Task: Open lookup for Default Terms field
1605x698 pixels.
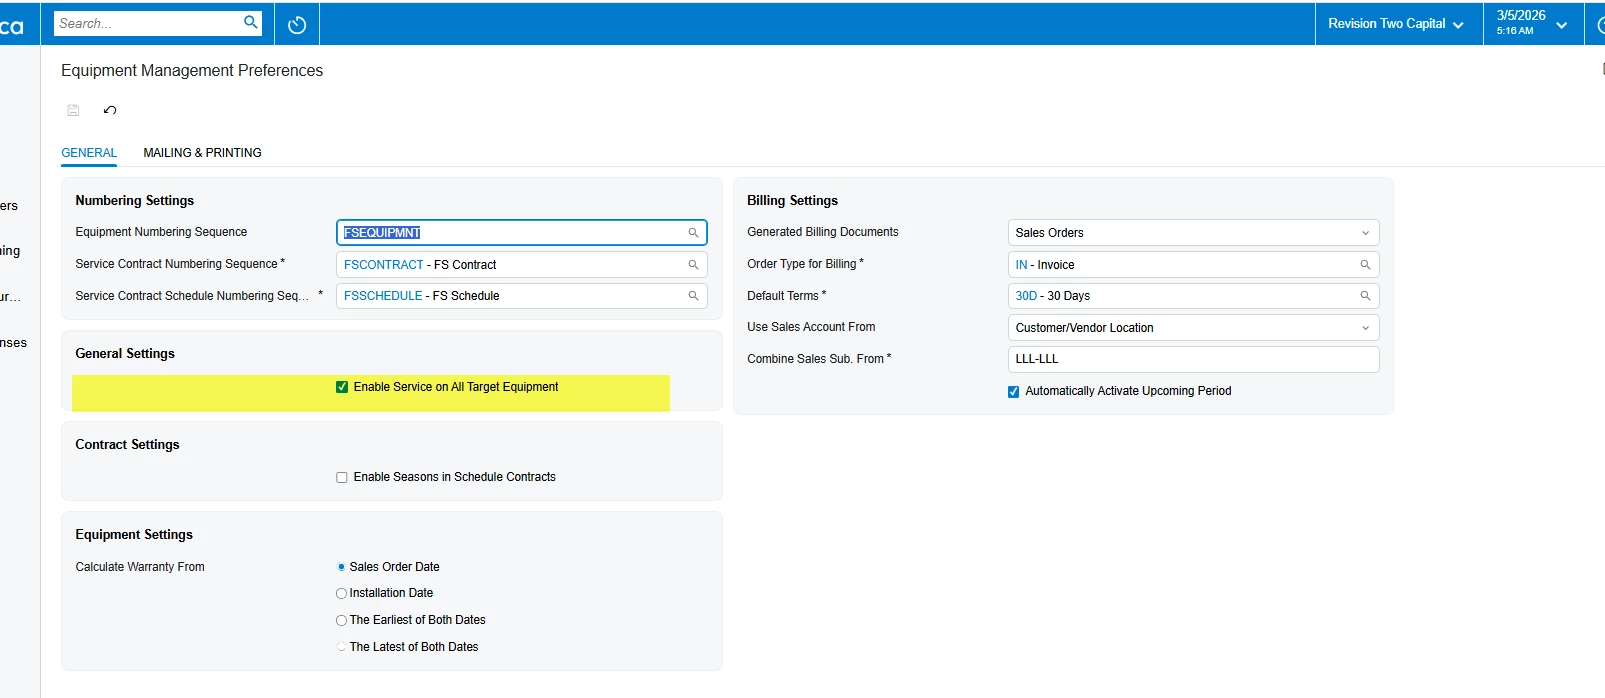Action: [1365, 296]
